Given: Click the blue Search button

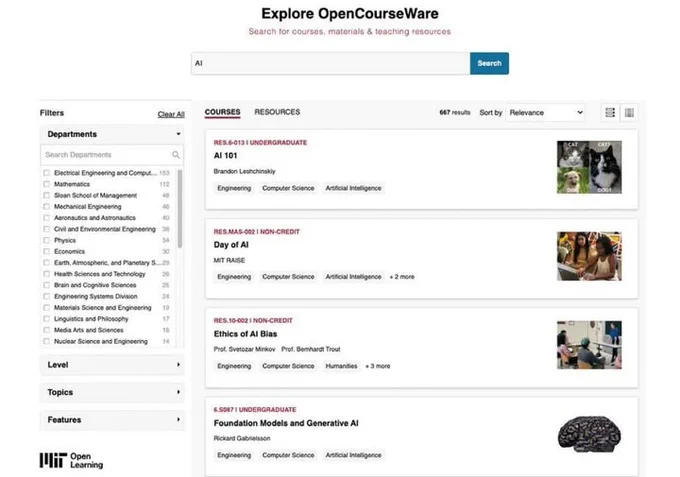Looking at the screenshot, I should (489, 63).
